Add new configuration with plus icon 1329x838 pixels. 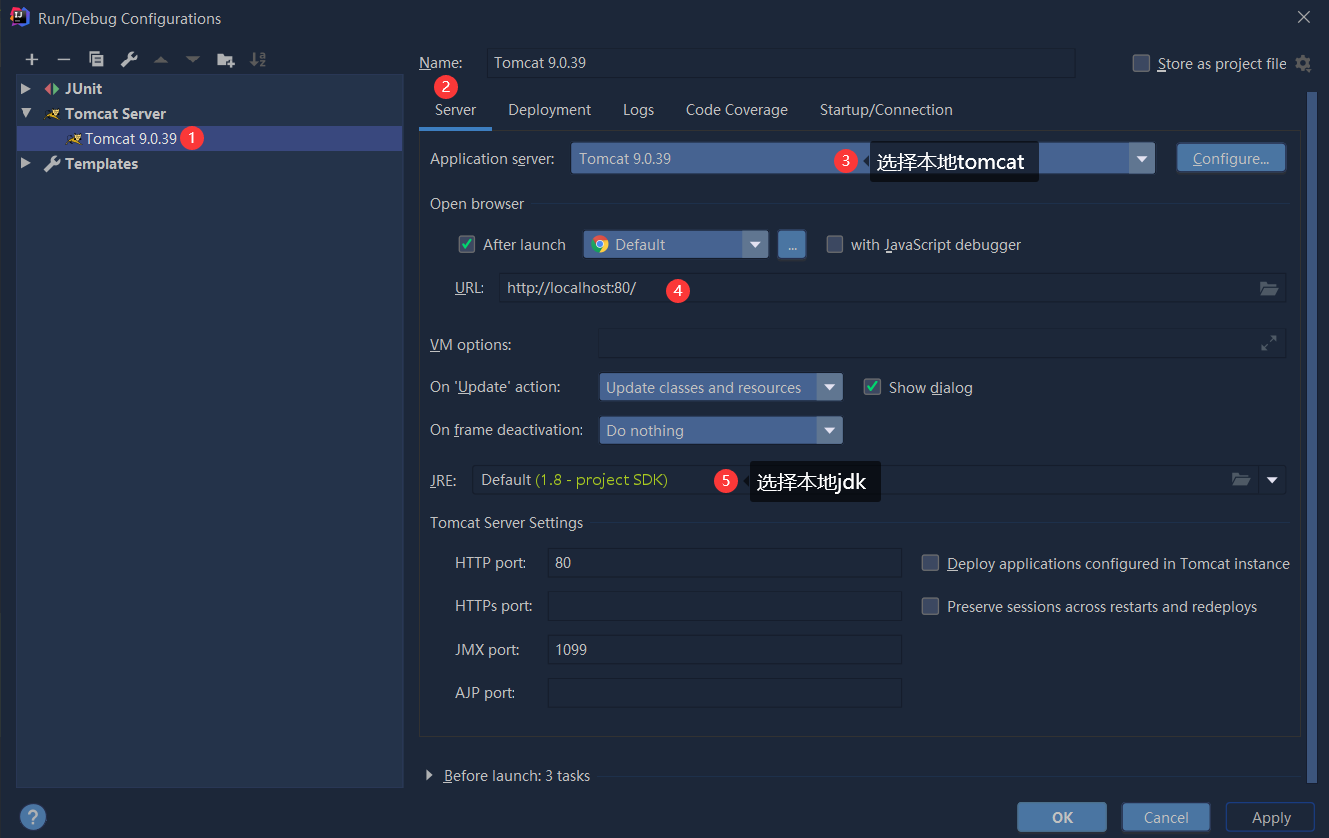(32, 60)
